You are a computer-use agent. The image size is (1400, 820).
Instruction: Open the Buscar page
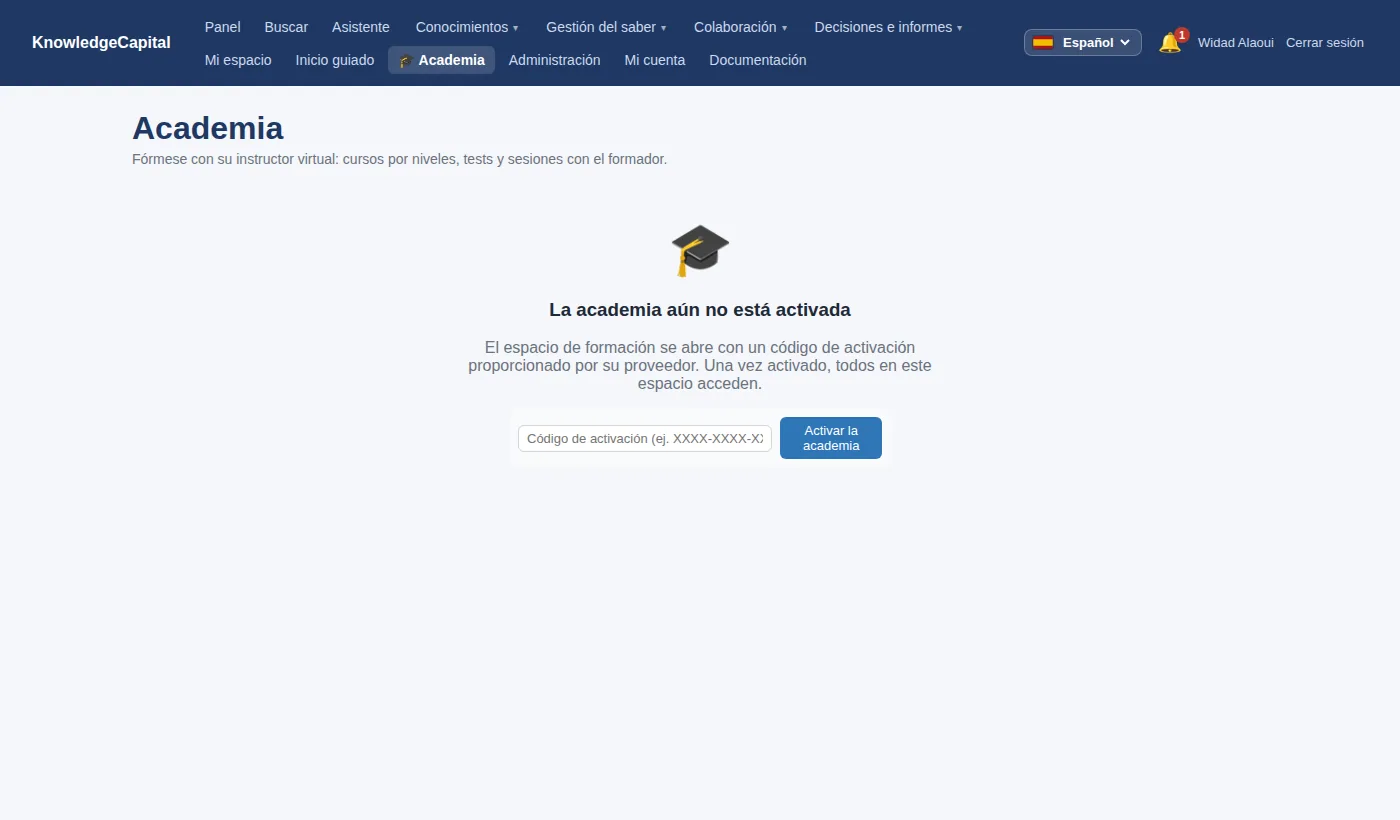286,27
